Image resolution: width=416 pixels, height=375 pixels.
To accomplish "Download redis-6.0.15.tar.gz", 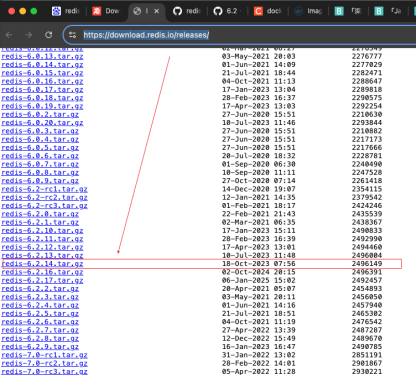I will [42, 73].
